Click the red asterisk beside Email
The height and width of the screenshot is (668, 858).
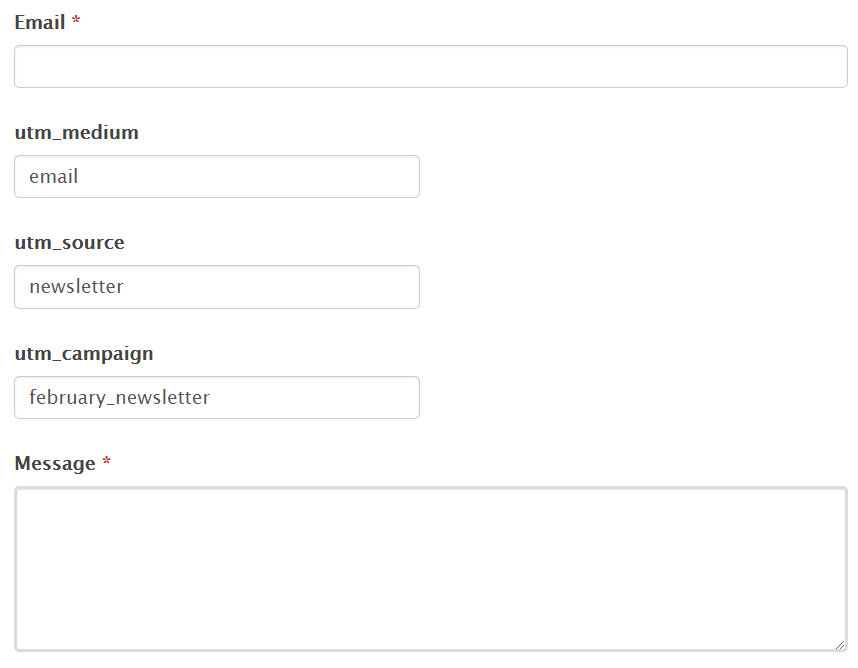point(76,21)
